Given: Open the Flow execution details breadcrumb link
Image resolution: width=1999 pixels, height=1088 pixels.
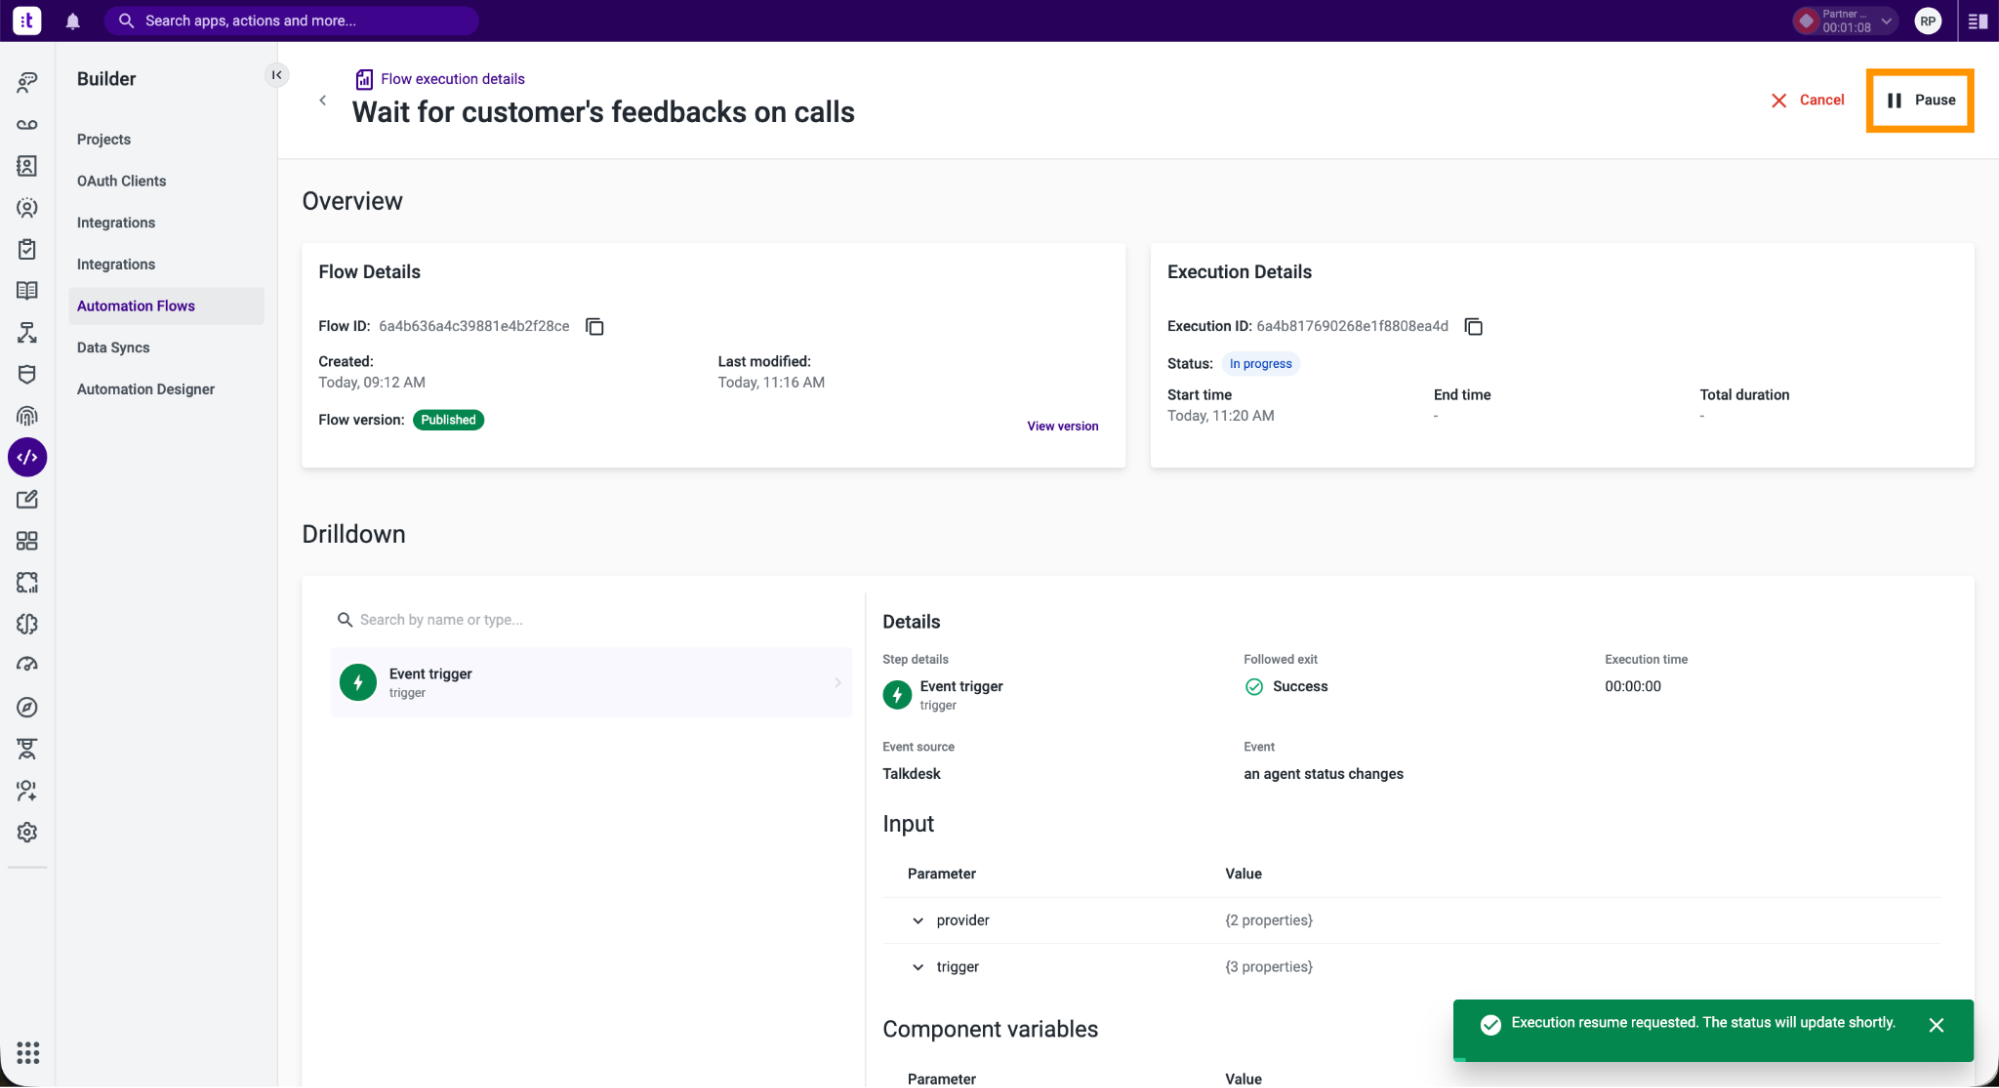Looking at the screenshot, I should 452,79.
